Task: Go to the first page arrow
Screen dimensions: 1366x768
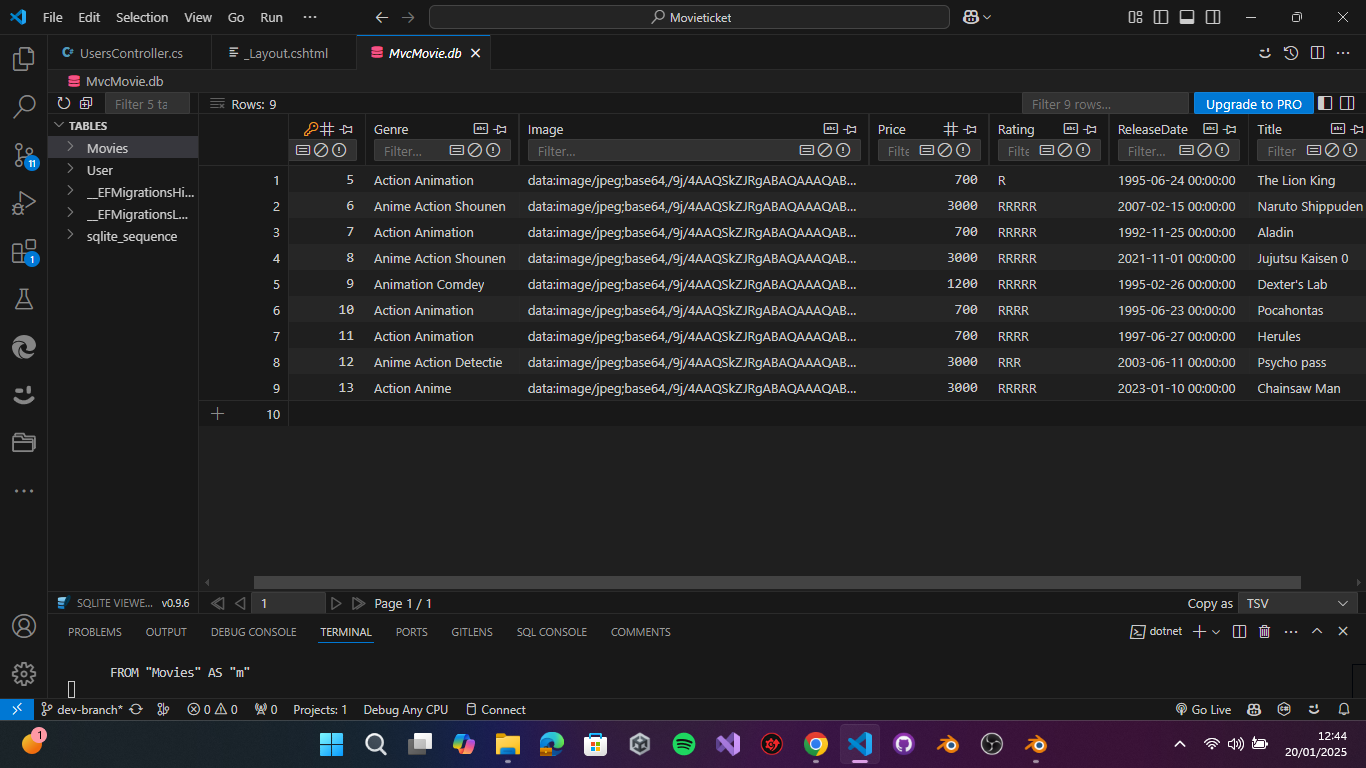Action: point(217,603)
